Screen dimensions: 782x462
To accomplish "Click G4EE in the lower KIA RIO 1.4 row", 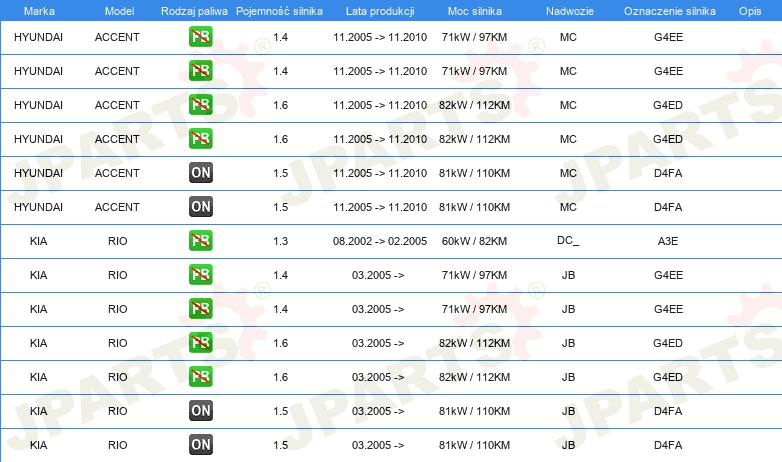I will tap(668, 309).
